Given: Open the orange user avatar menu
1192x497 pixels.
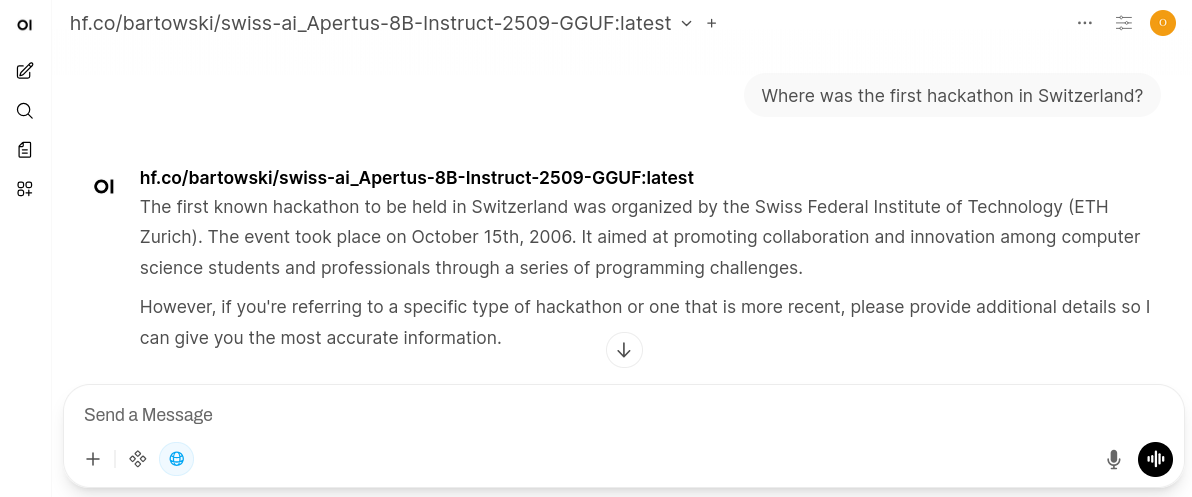Looking at the screenshot, I should pyautogui.click(x=1162, y=23).
